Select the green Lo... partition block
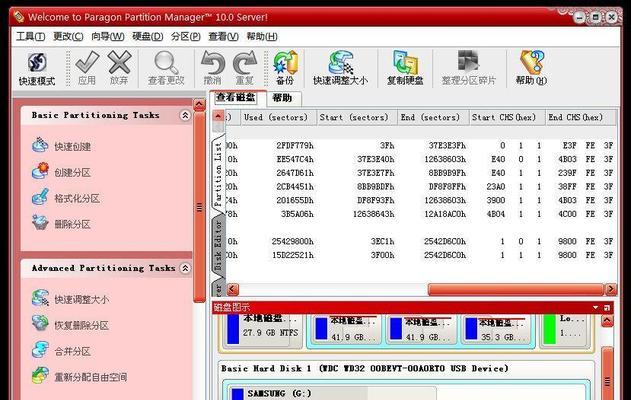 [564, 330]
